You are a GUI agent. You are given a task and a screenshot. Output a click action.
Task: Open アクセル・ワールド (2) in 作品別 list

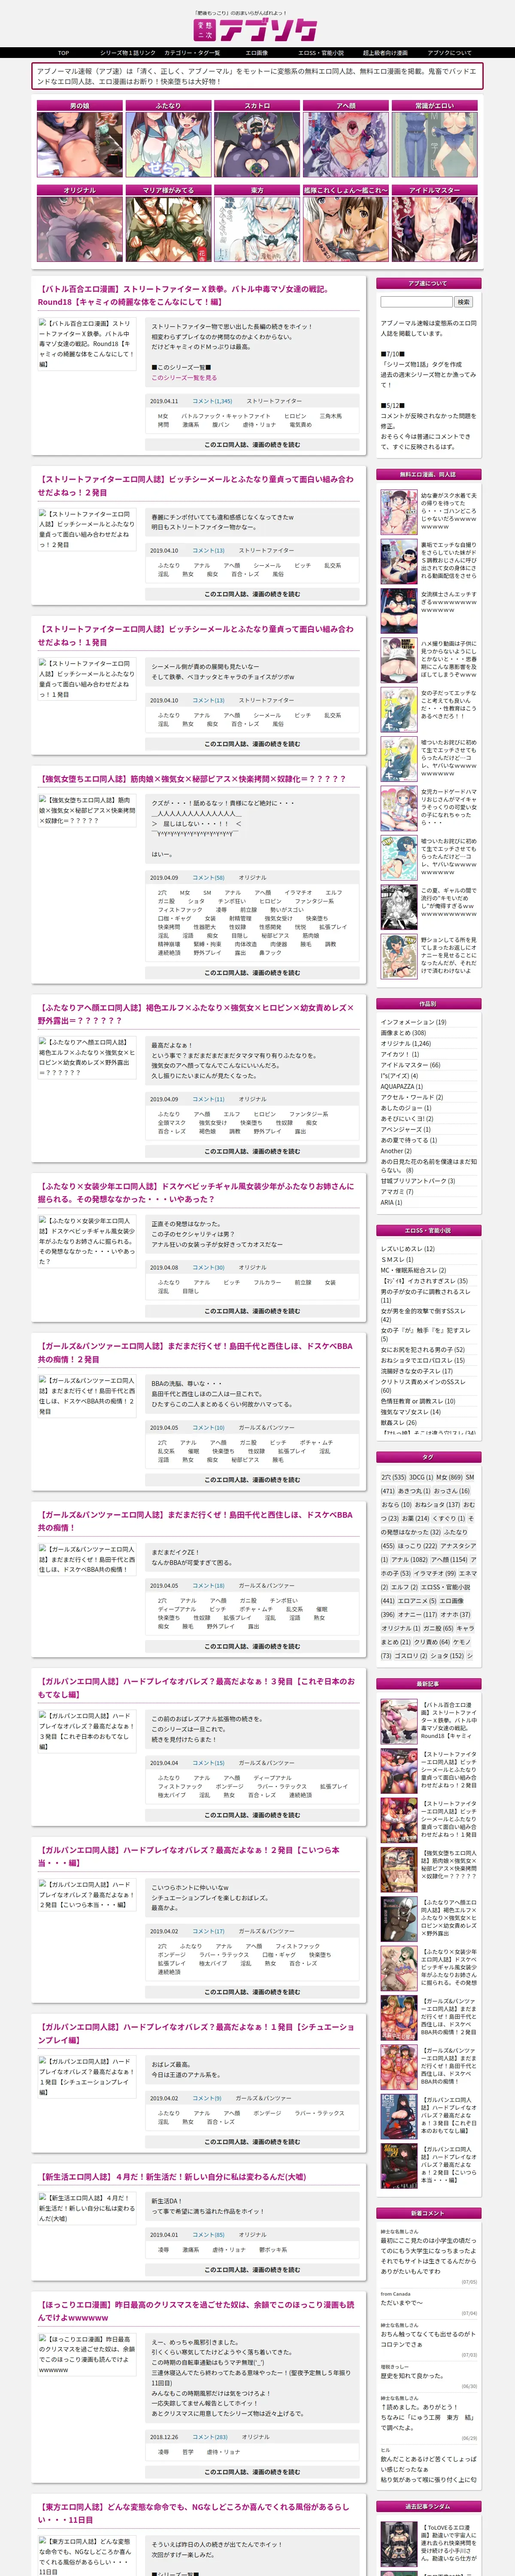(411, 1097)
